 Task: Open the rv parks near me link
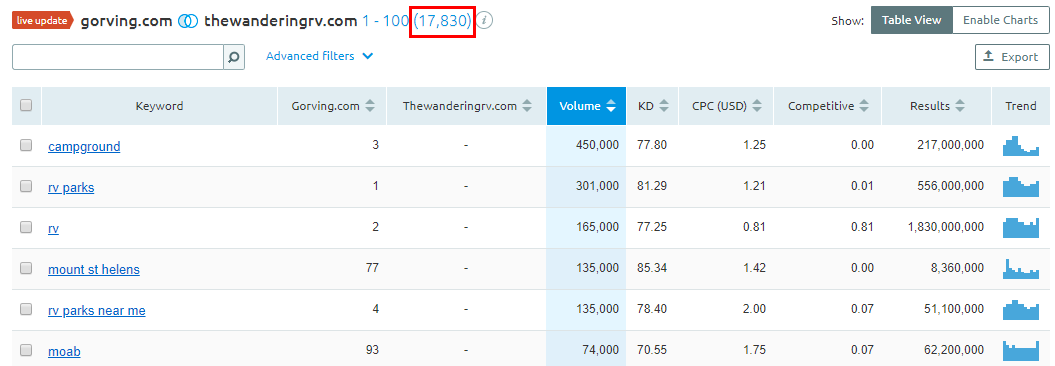pyautogui.click(x=96, y=311)
